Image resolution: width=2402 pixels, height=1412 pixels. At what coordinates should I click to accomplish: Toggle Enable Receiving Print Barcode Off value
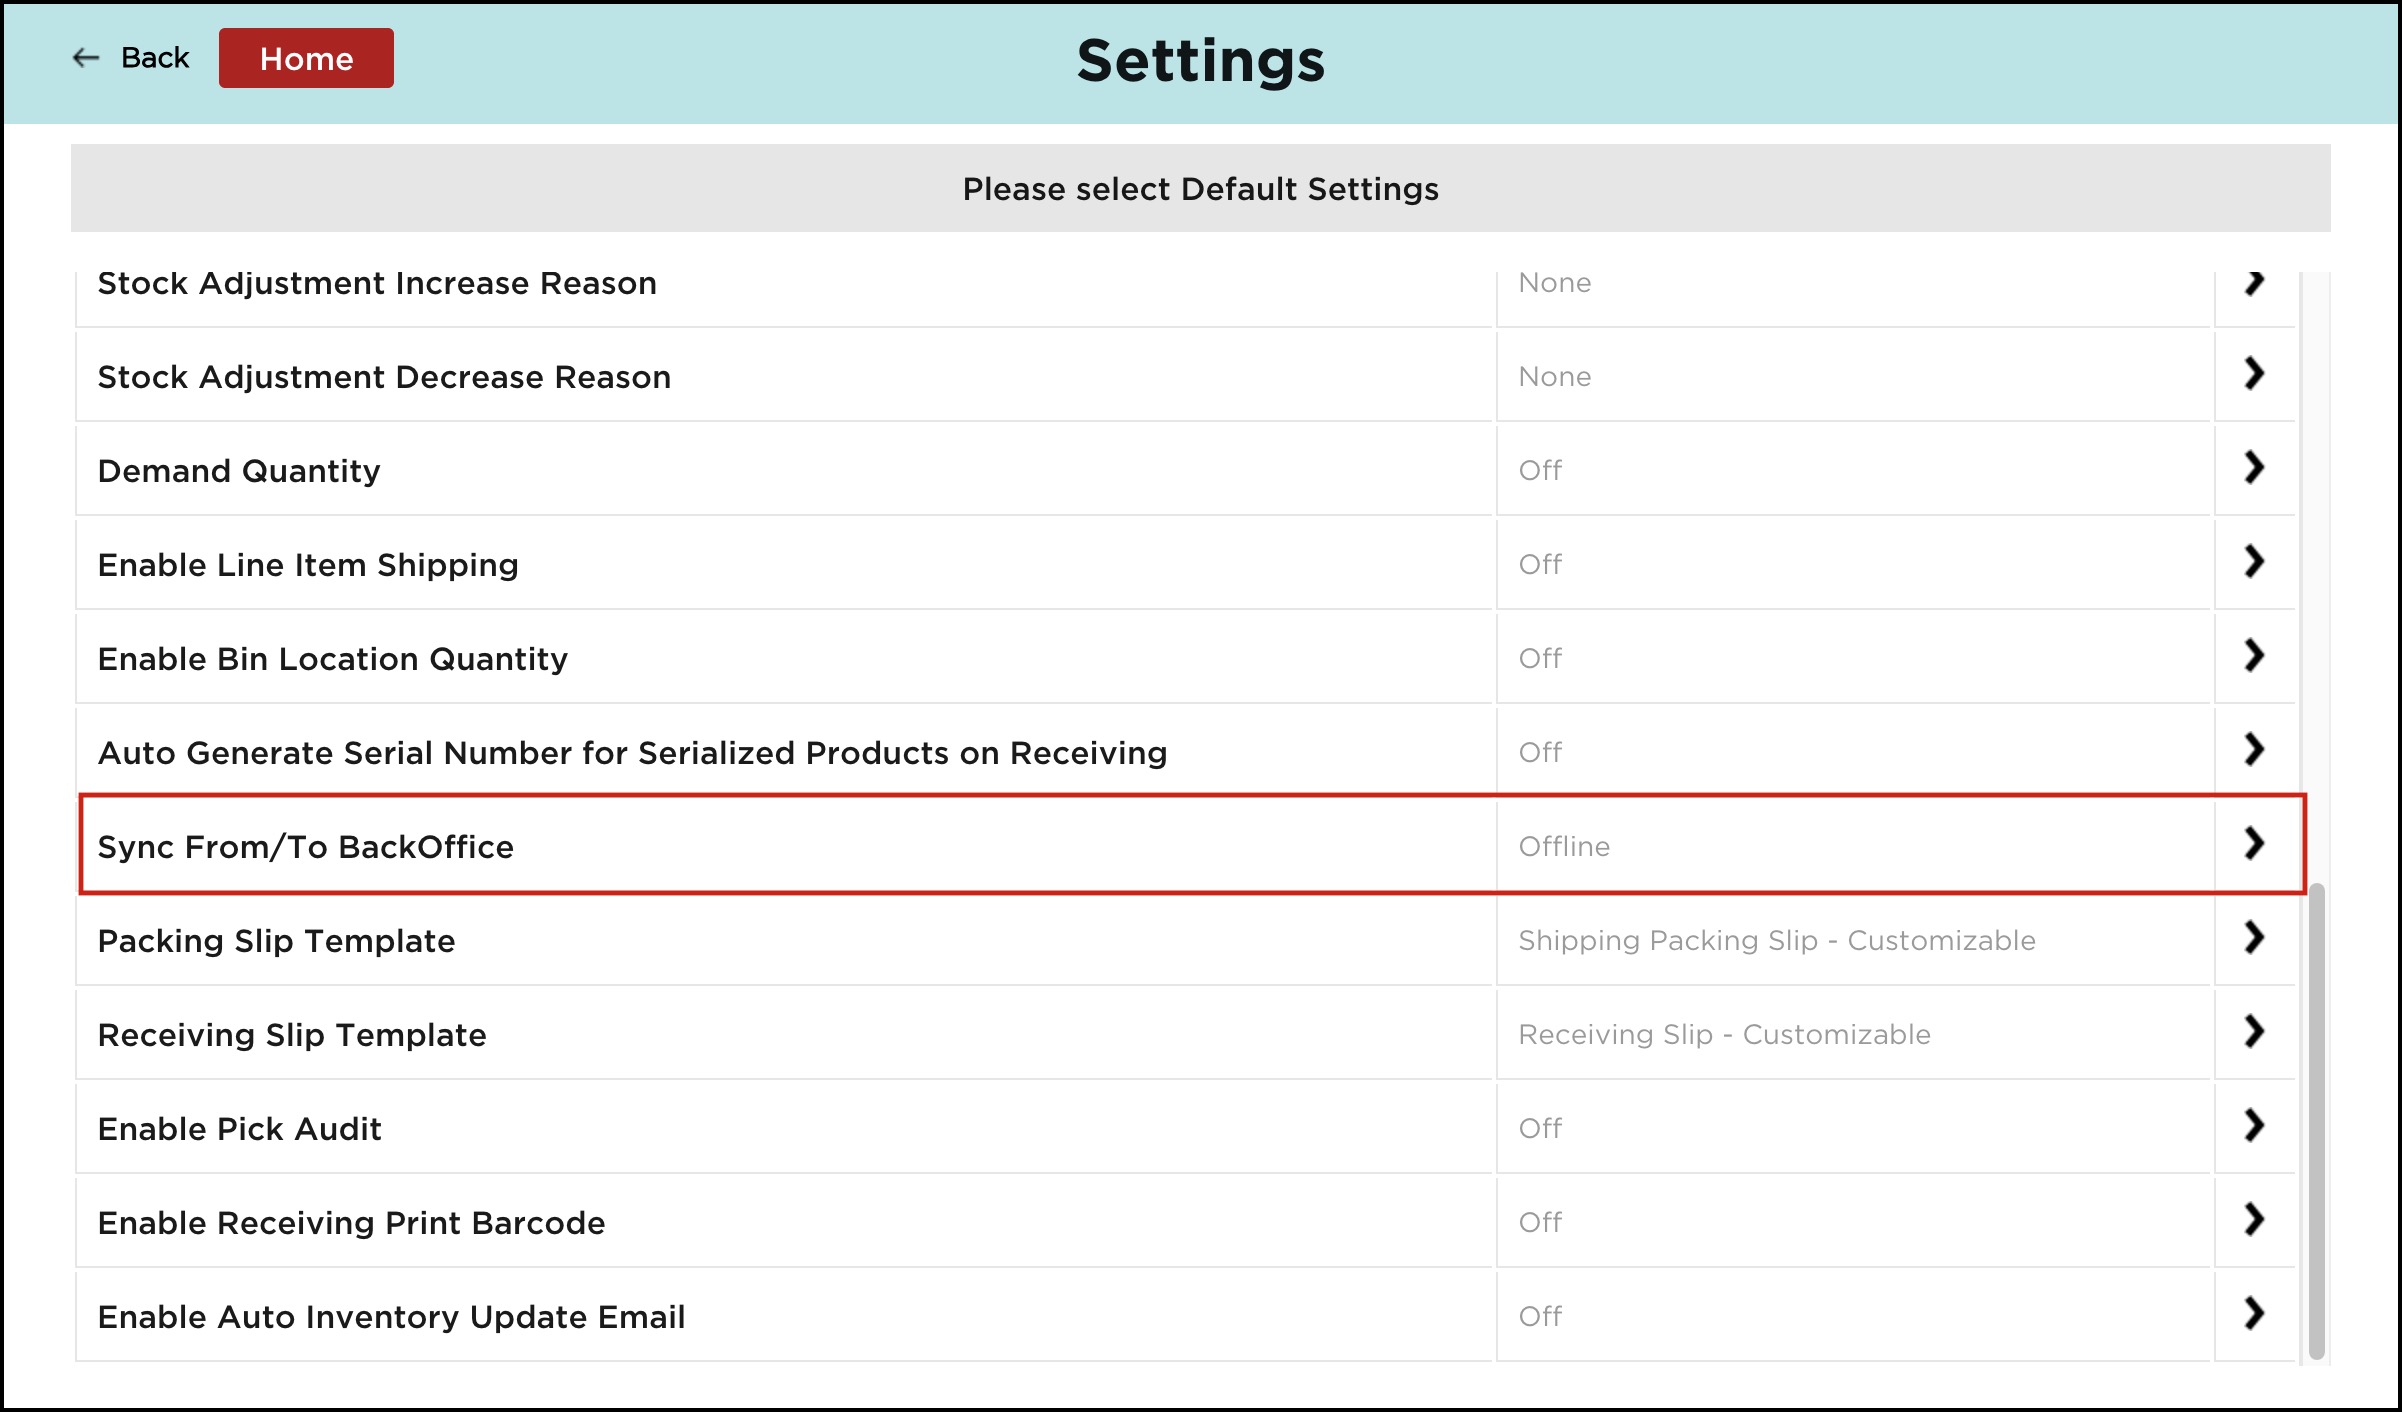(1540, 1222)
